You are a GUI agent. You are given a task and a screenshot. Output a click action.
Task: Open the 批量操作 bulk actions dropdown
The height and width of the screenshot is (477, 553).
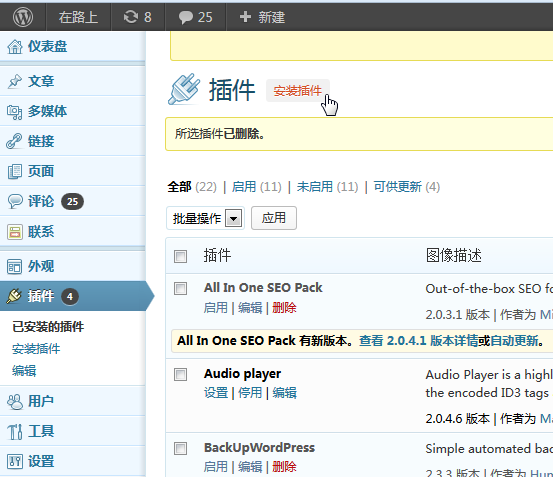(x=205, y=219)
